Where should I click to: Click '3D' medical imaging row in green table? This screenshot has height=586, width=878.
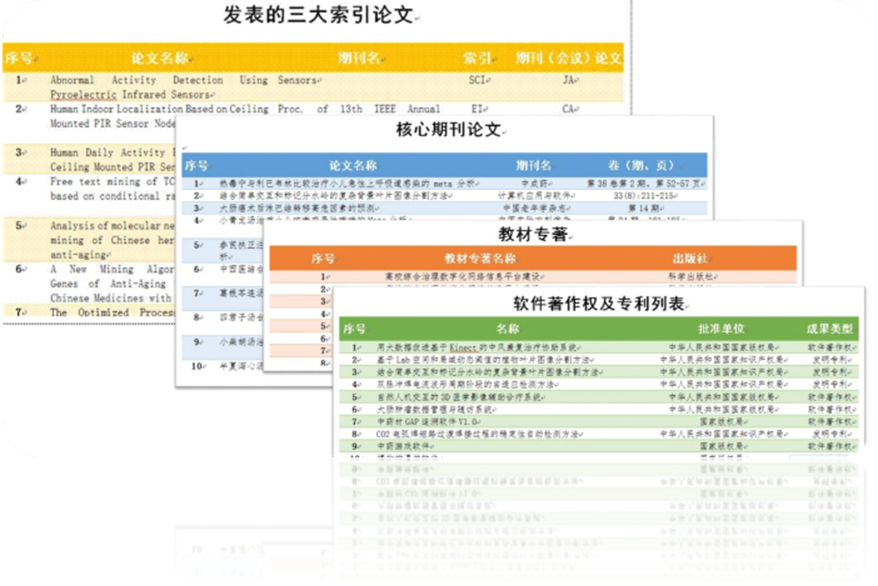pyautogui.click(x=599, y=397)
